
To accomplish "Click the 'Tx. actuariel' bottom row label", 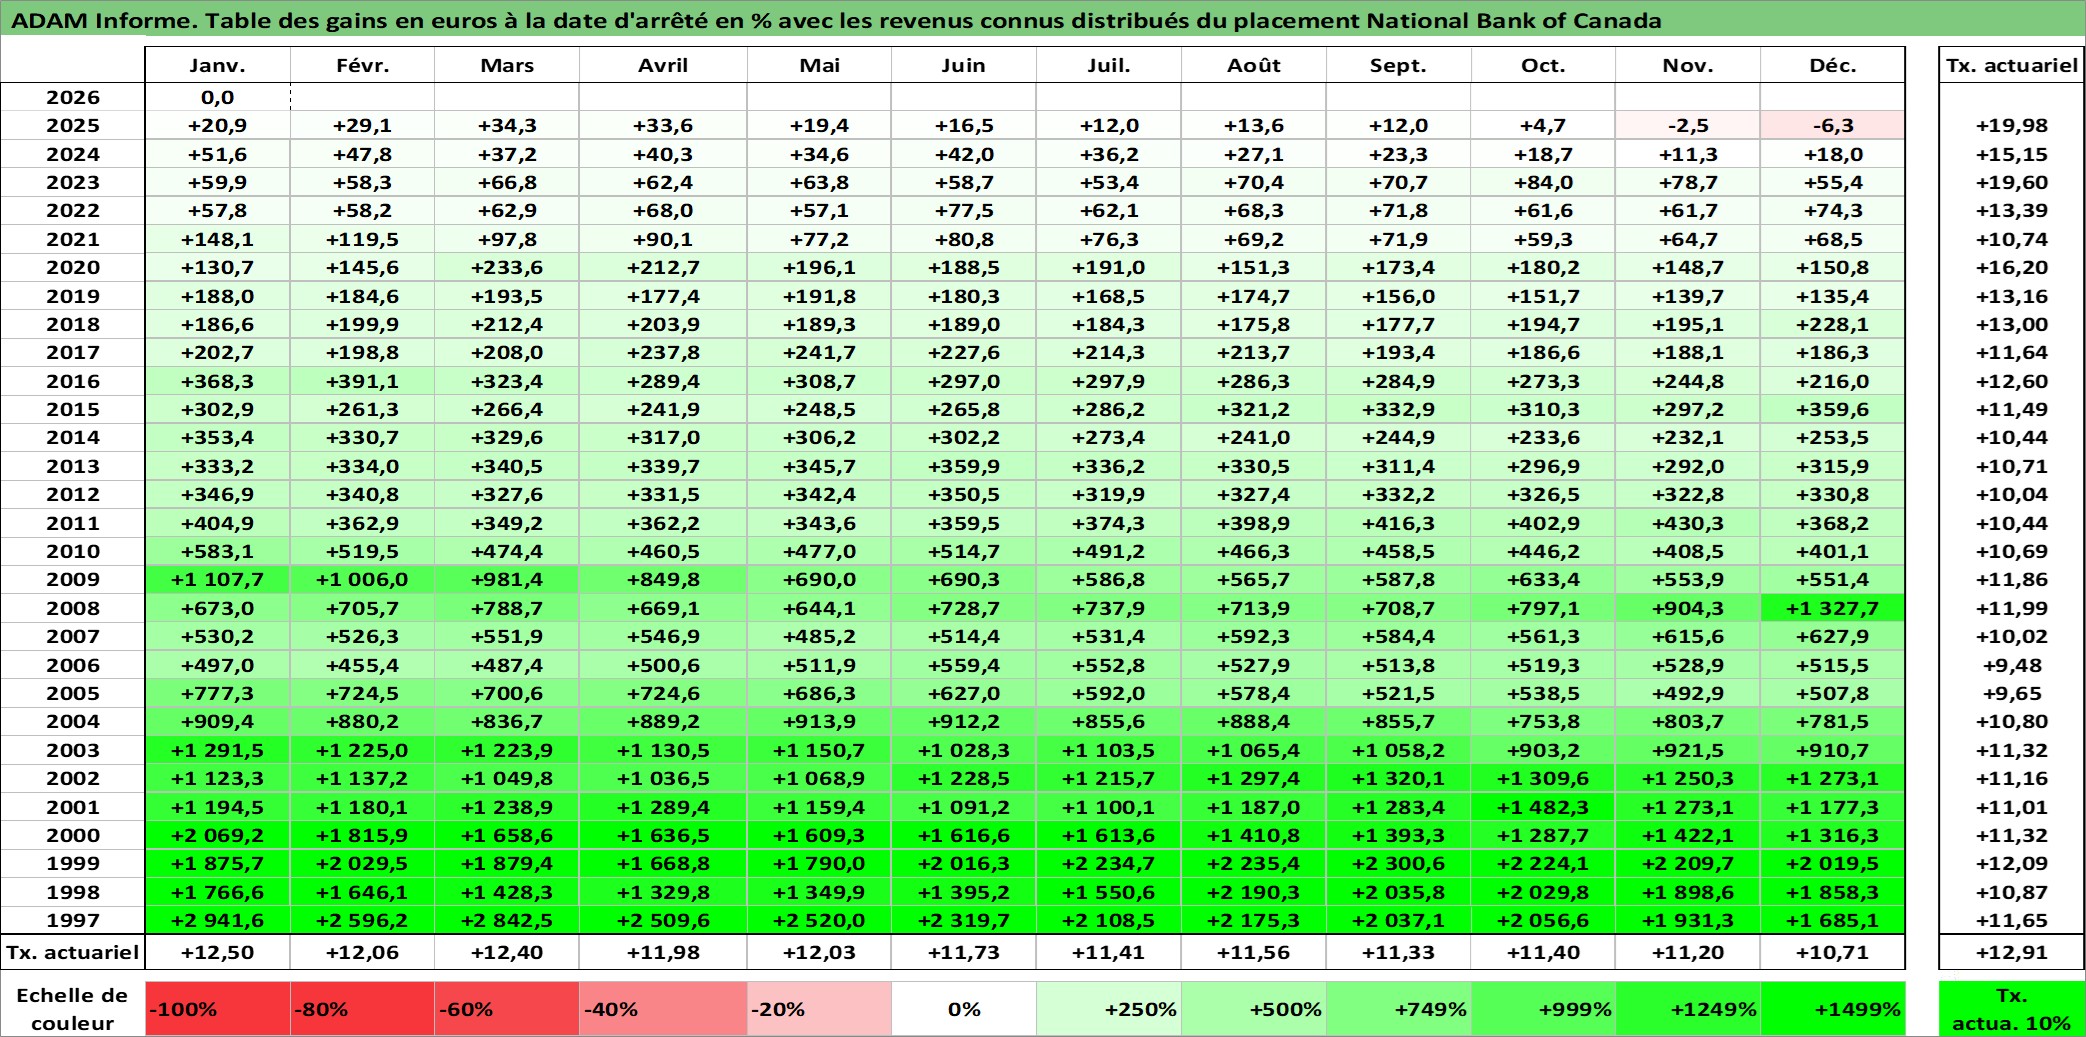I will point(73,952).
